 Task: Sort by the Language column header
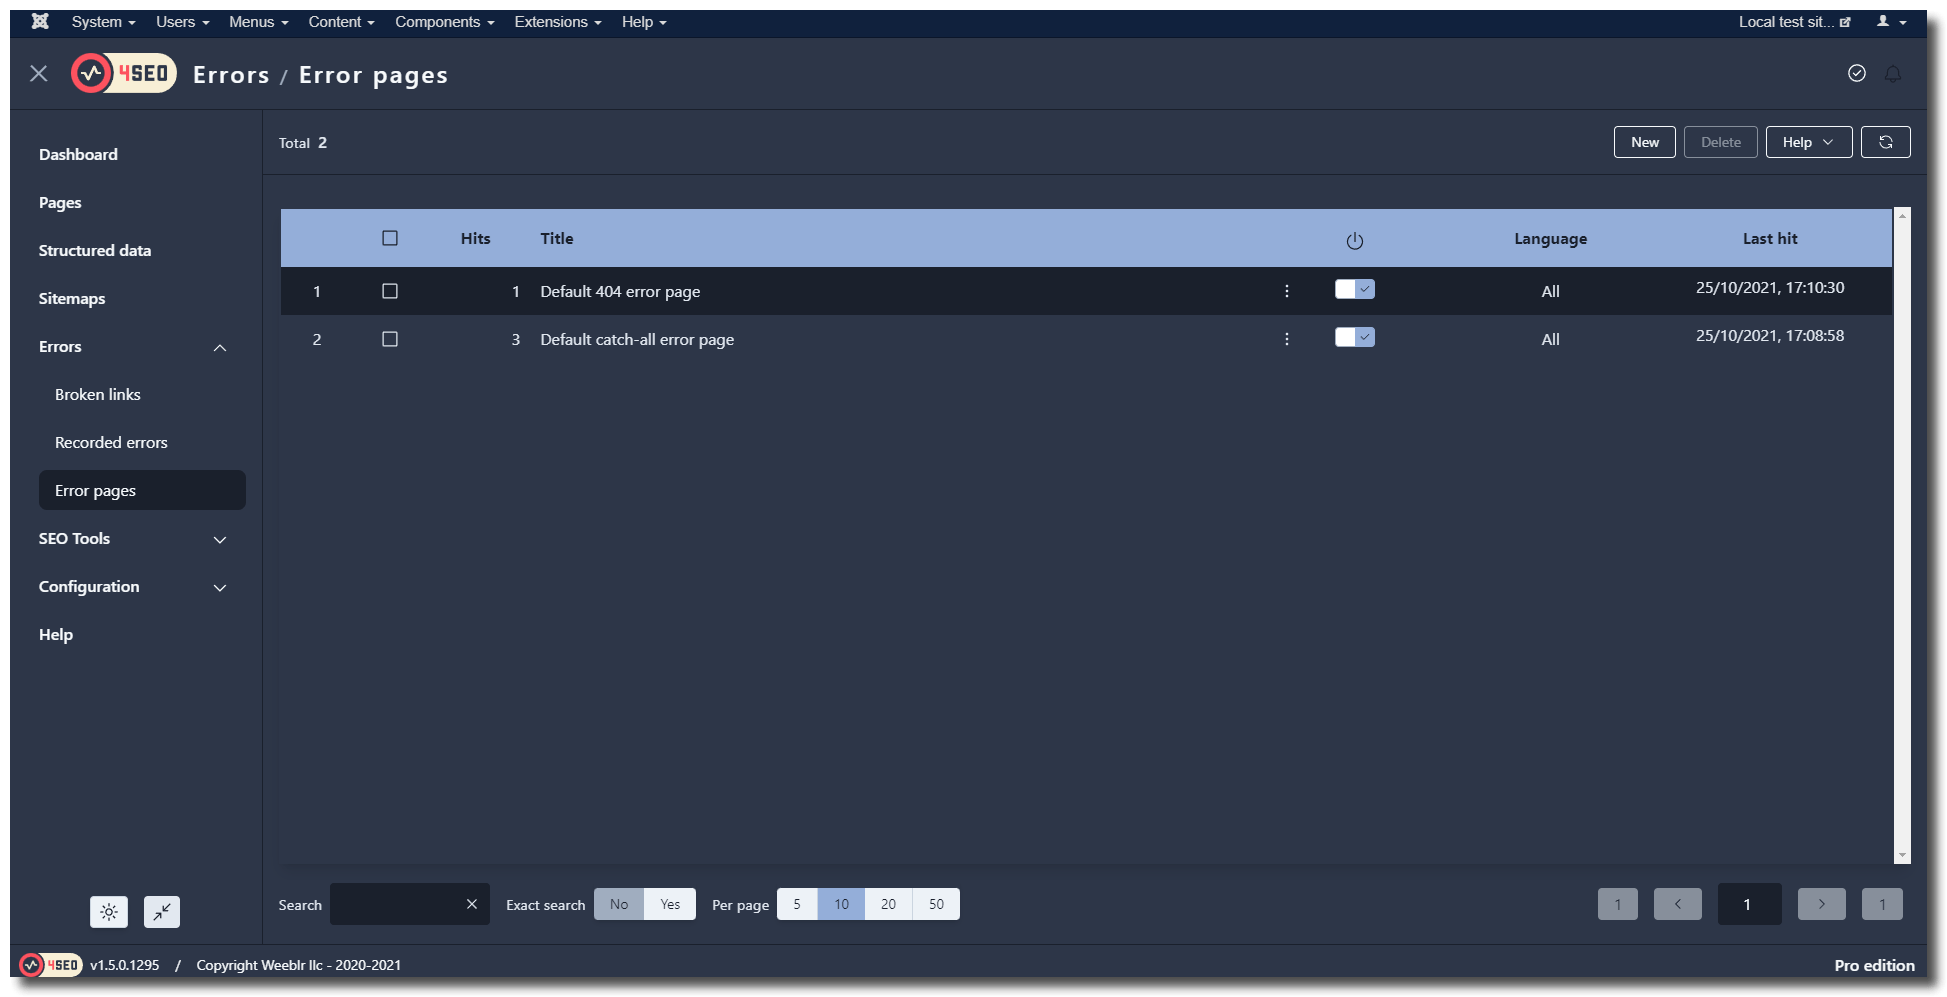tap(1550, 239)
